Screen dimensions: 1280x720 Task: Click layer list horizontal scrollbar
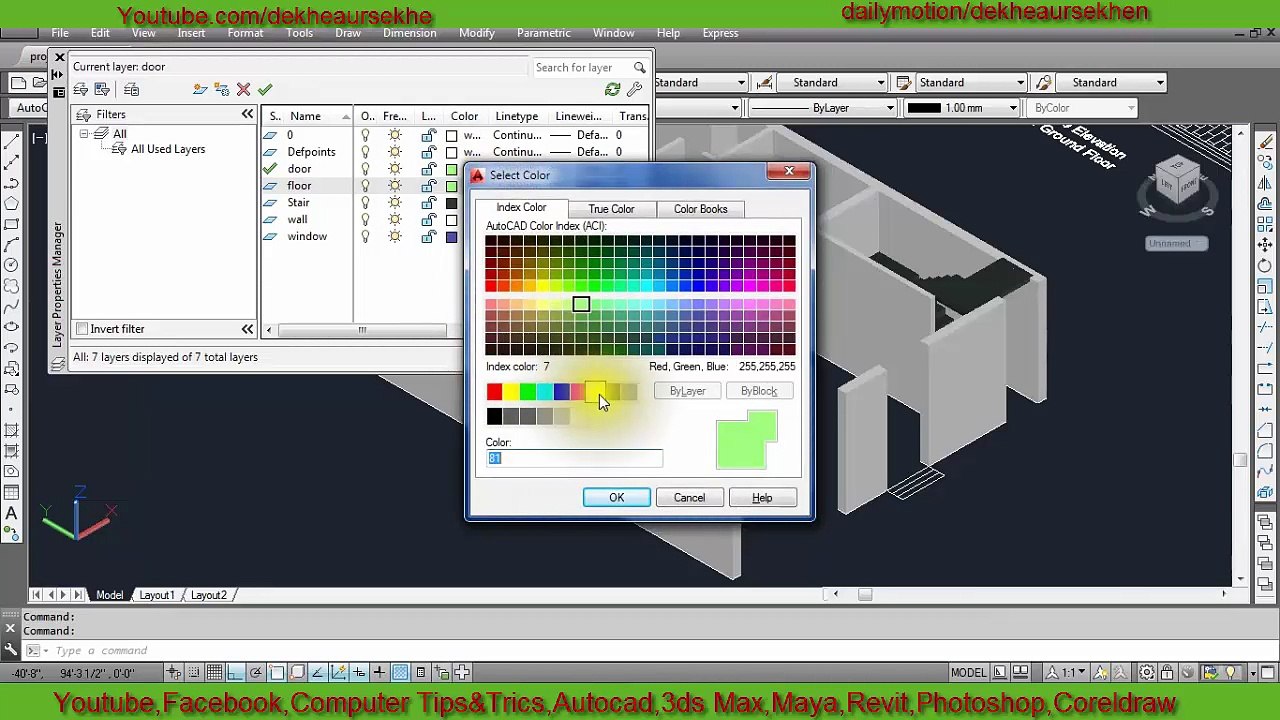click(362, 330)
